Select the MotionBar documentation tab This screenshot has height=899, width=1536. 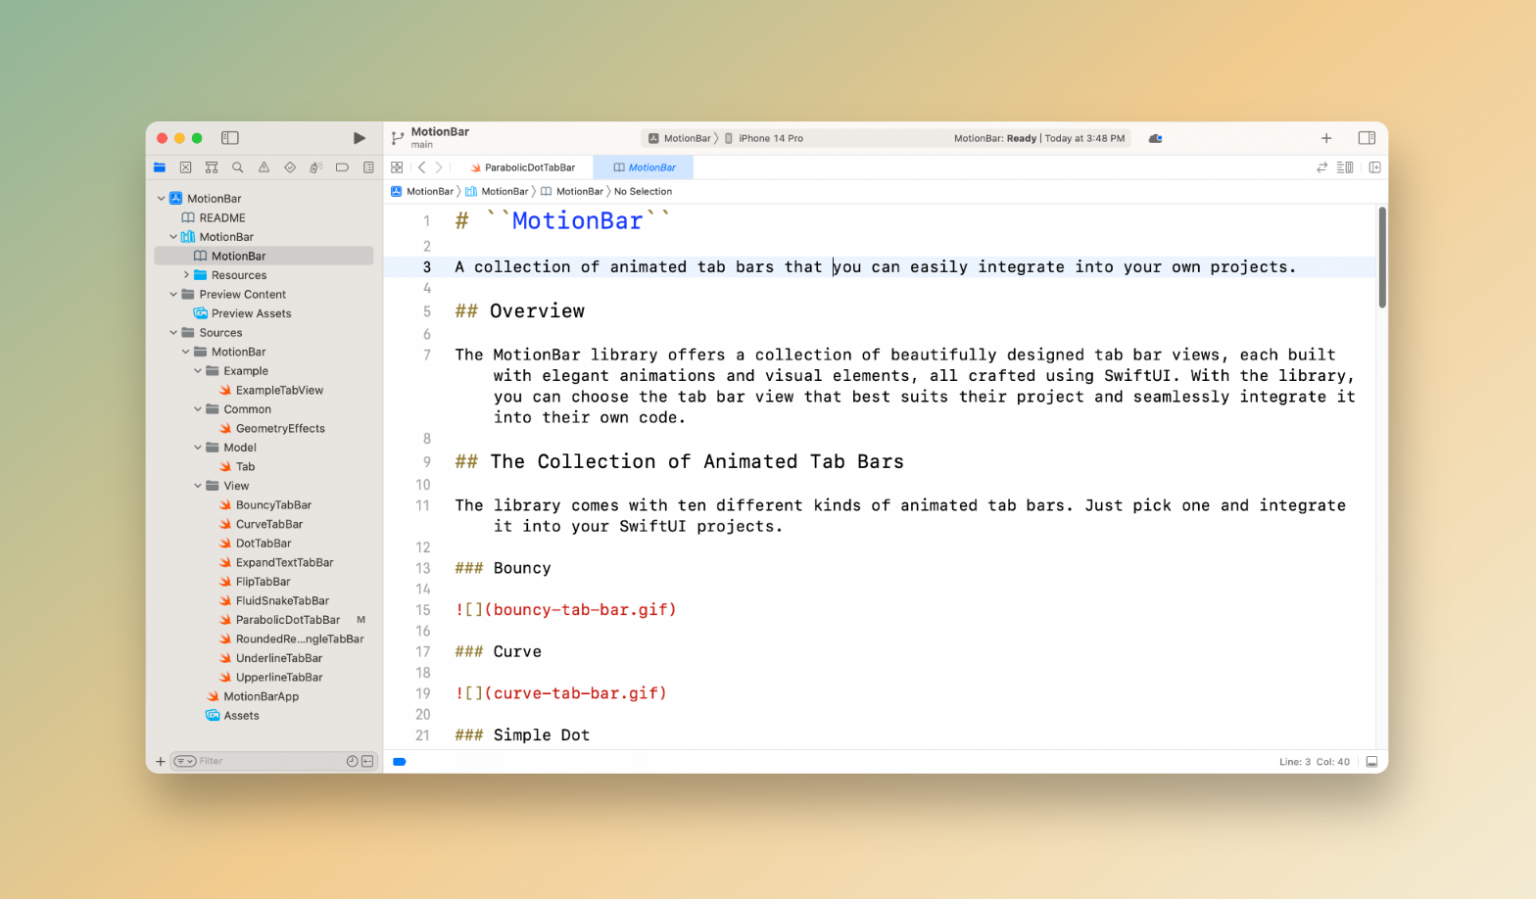643,167
